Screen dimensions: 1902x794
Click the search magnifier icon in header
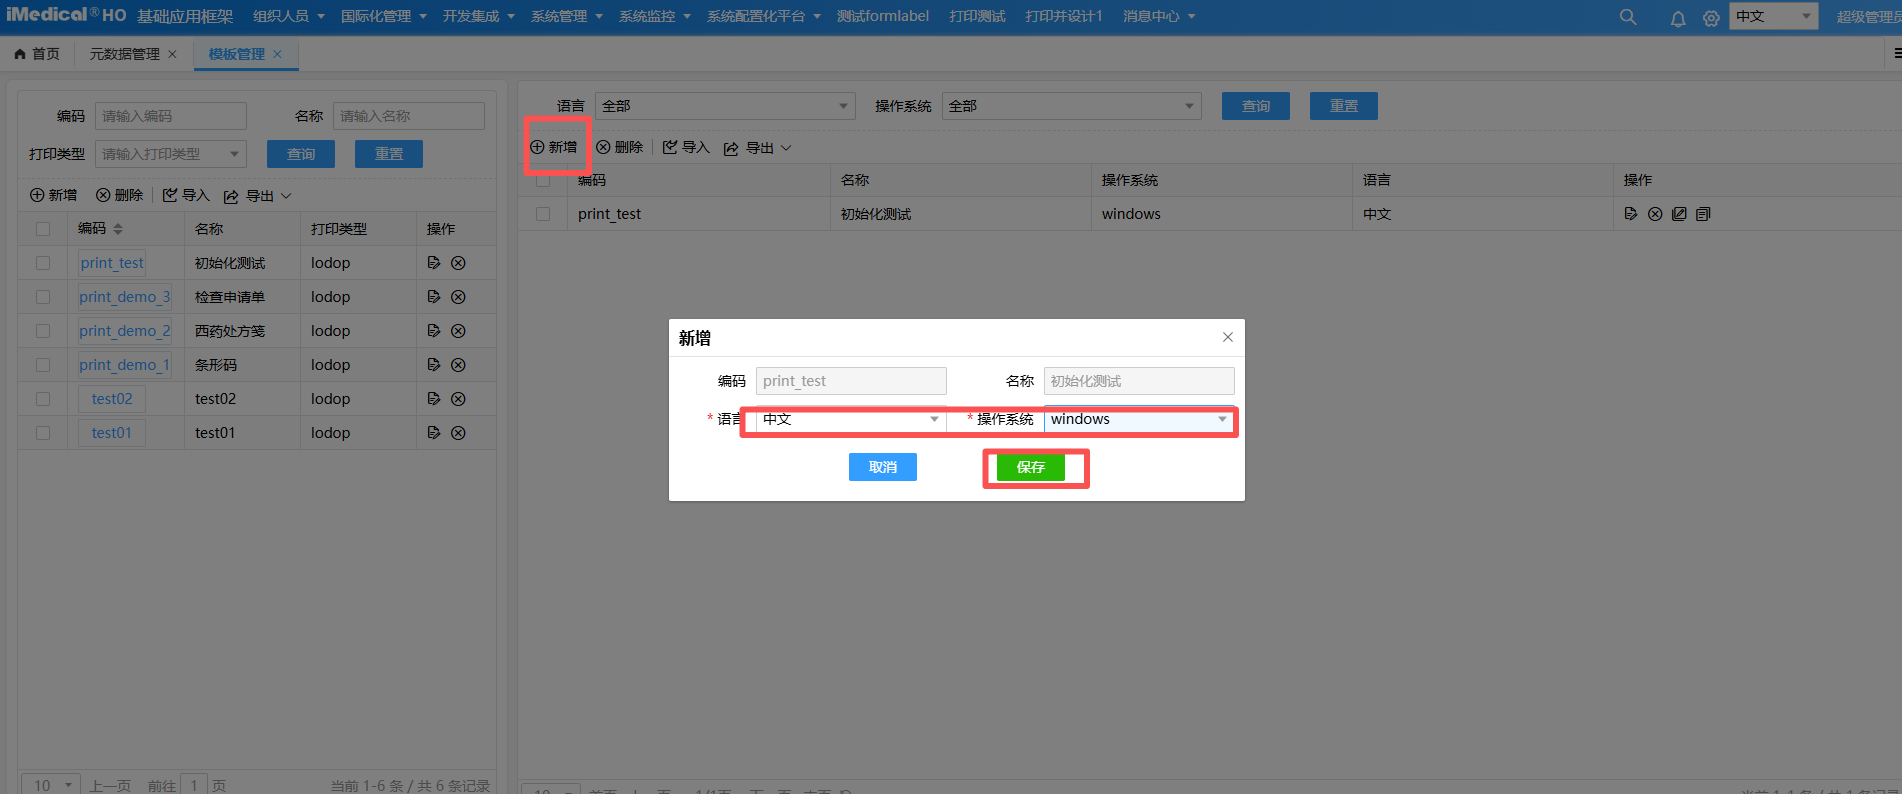(x=1628, y=17)
